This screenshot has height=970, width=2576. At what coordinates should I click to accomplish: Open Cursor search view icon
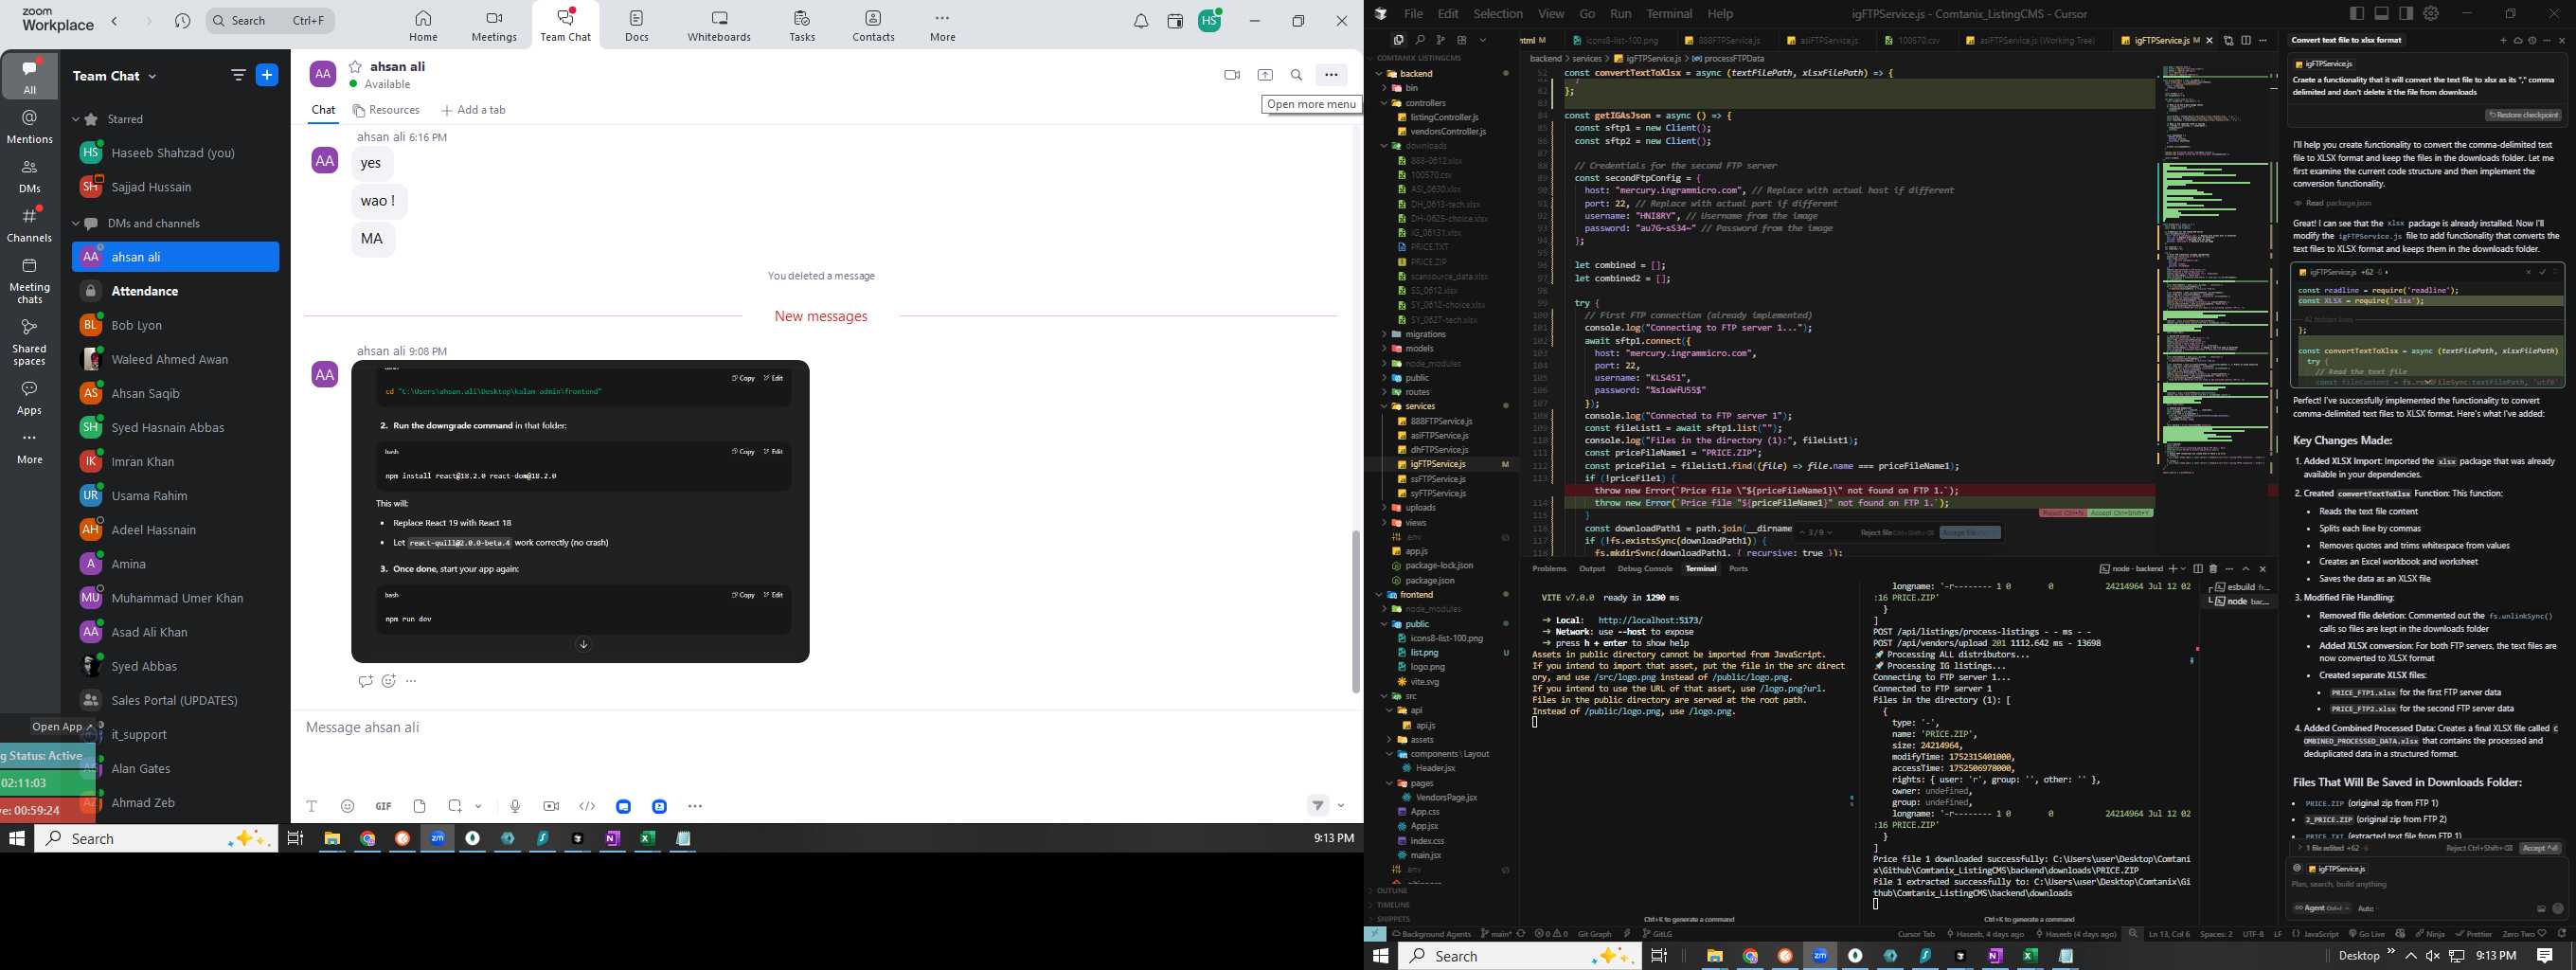tap(1419, 40)
